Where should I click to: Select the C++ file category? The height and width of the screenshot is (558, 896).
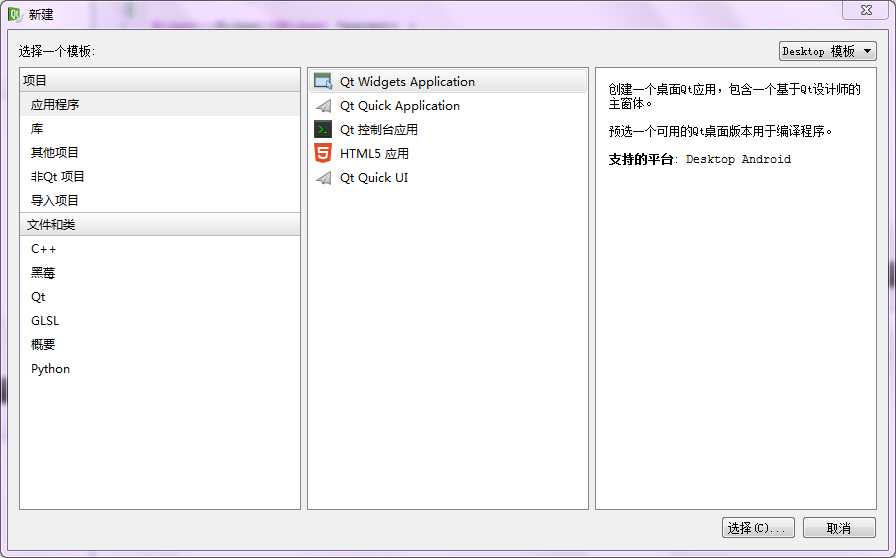(x=159, y=249)
